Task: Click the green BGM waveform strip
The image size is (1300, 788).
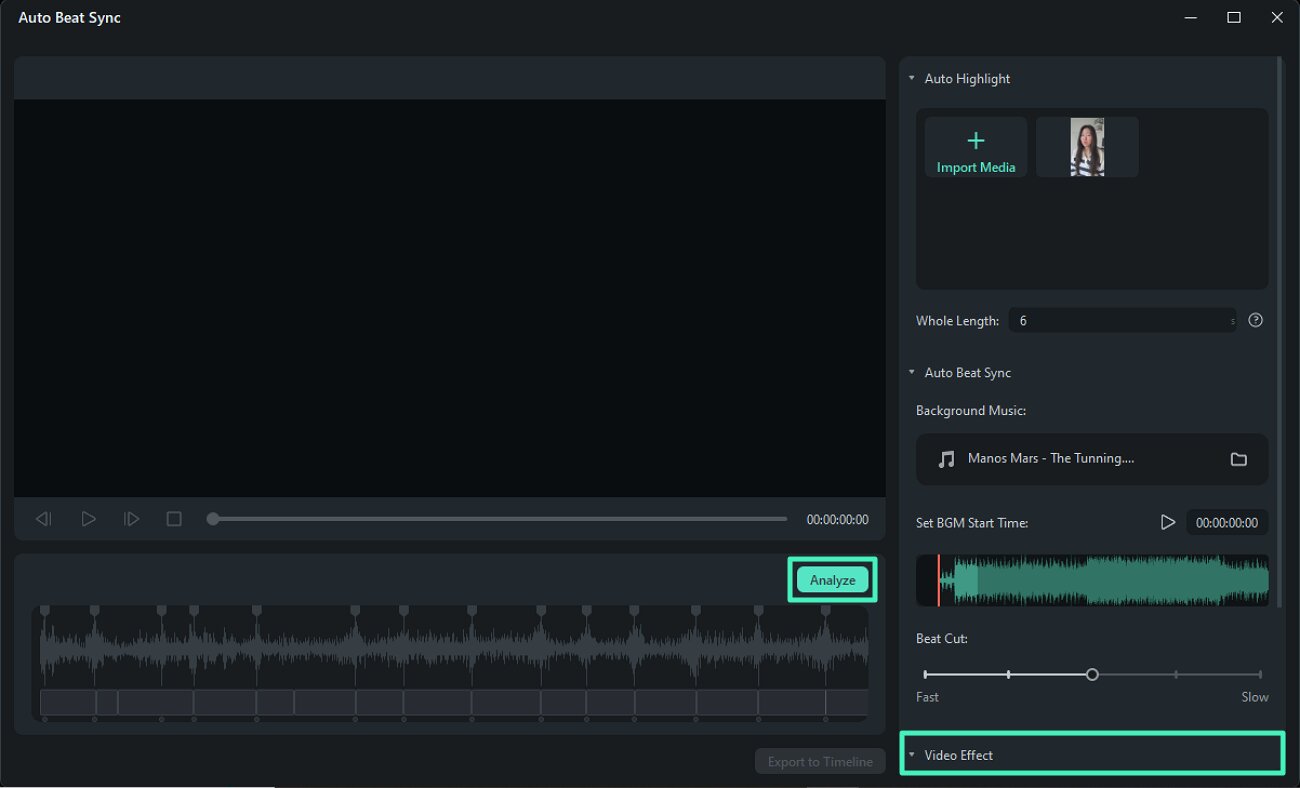Action: (1092, 580)
